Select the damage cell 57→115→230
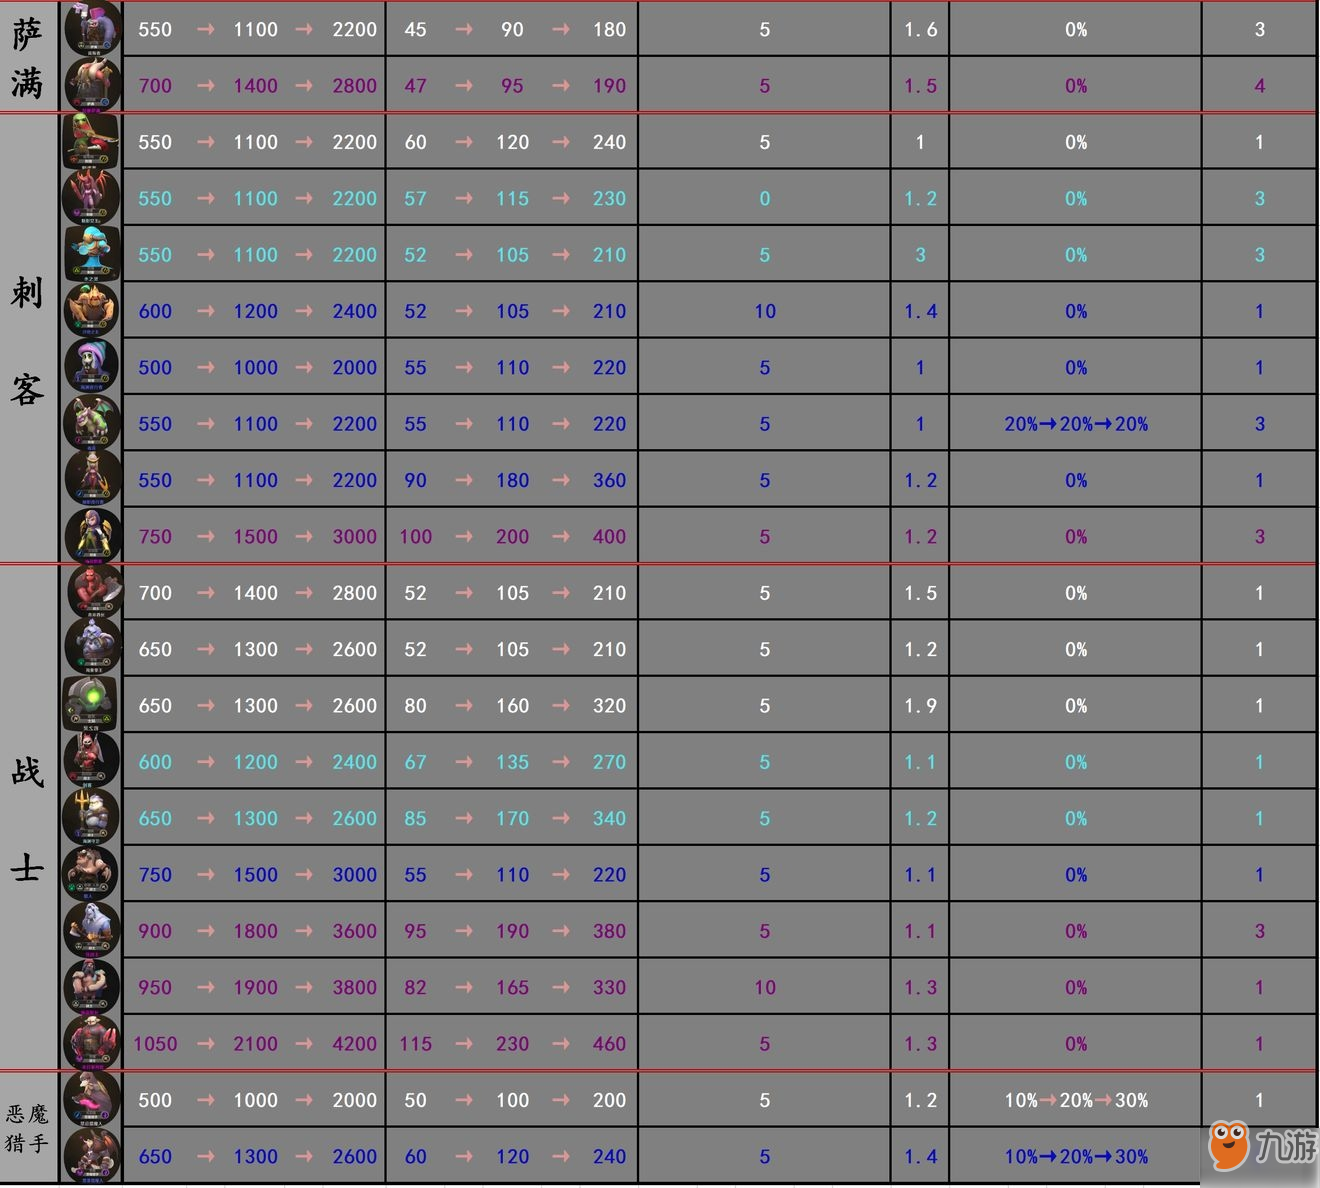This screenshot has width=1320, height=1188. click(x=514, y=199)
